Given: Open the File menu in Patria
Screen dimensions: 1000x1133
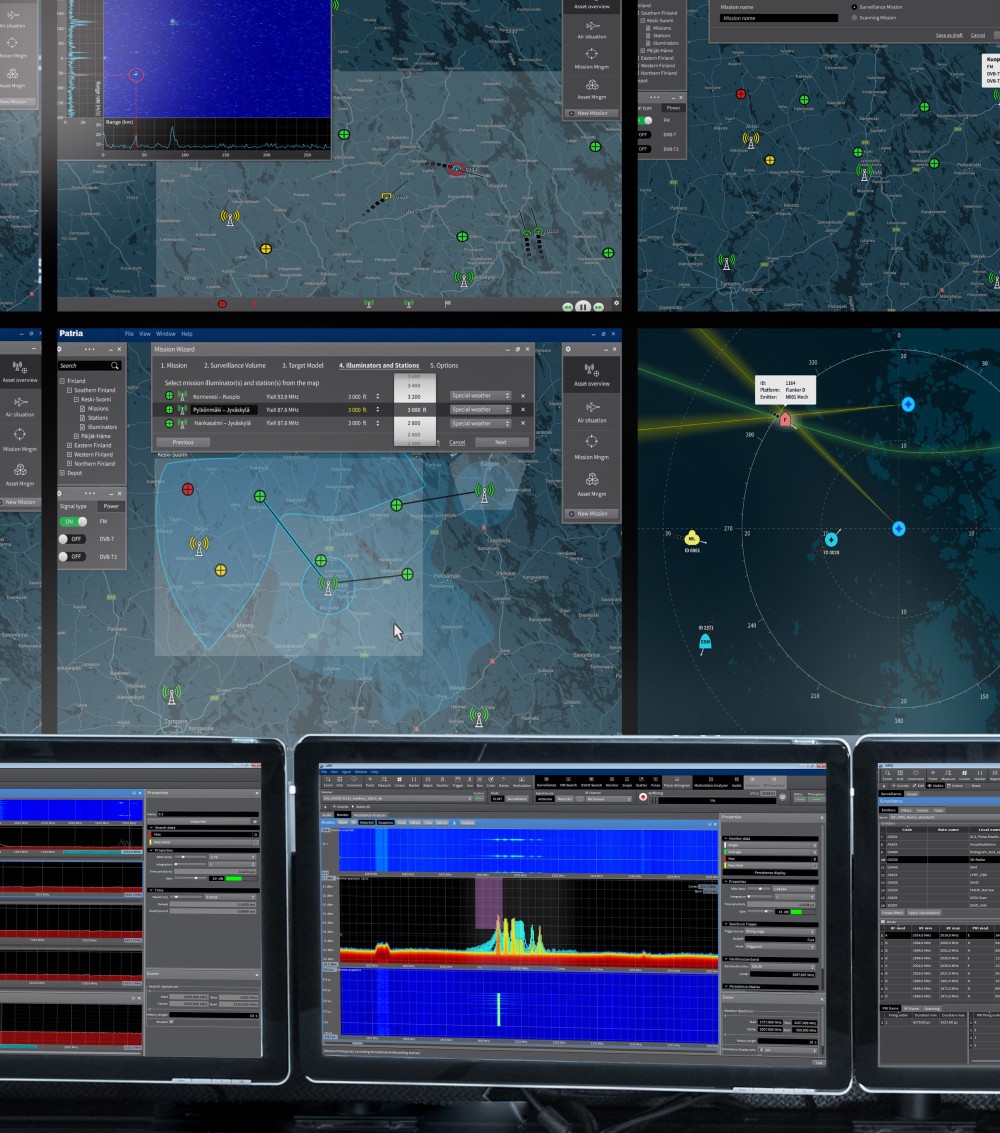Looking at the screenshot, I should click(129, 334).
